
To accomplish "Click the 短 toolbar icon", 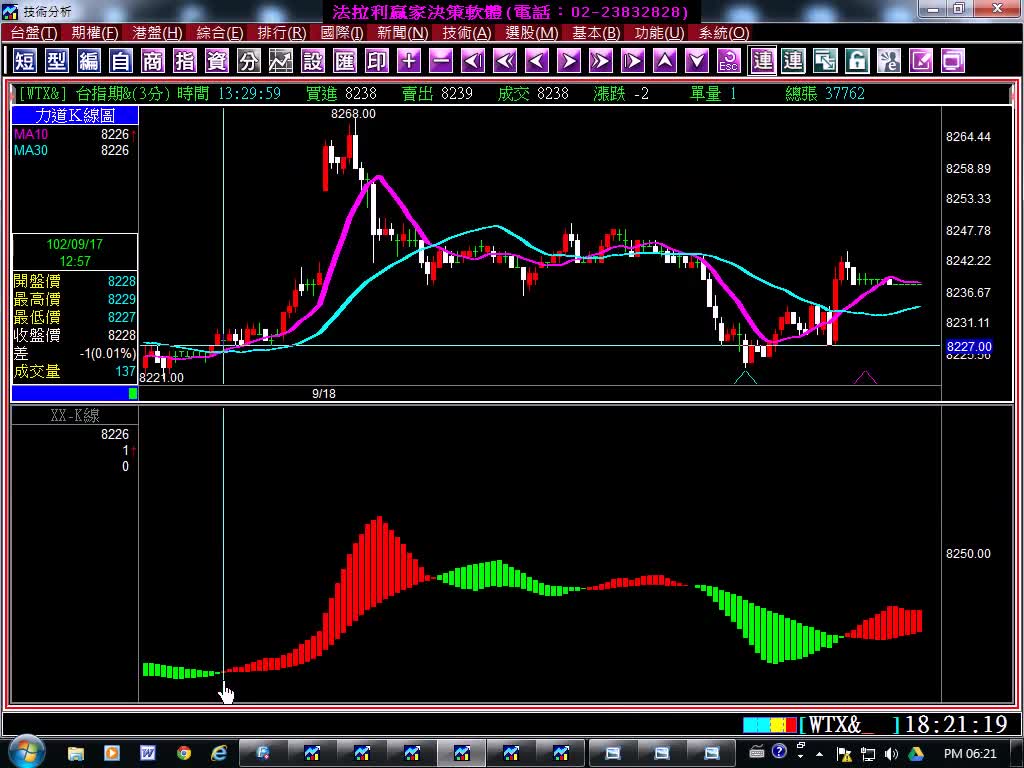I will coord(25,61).
